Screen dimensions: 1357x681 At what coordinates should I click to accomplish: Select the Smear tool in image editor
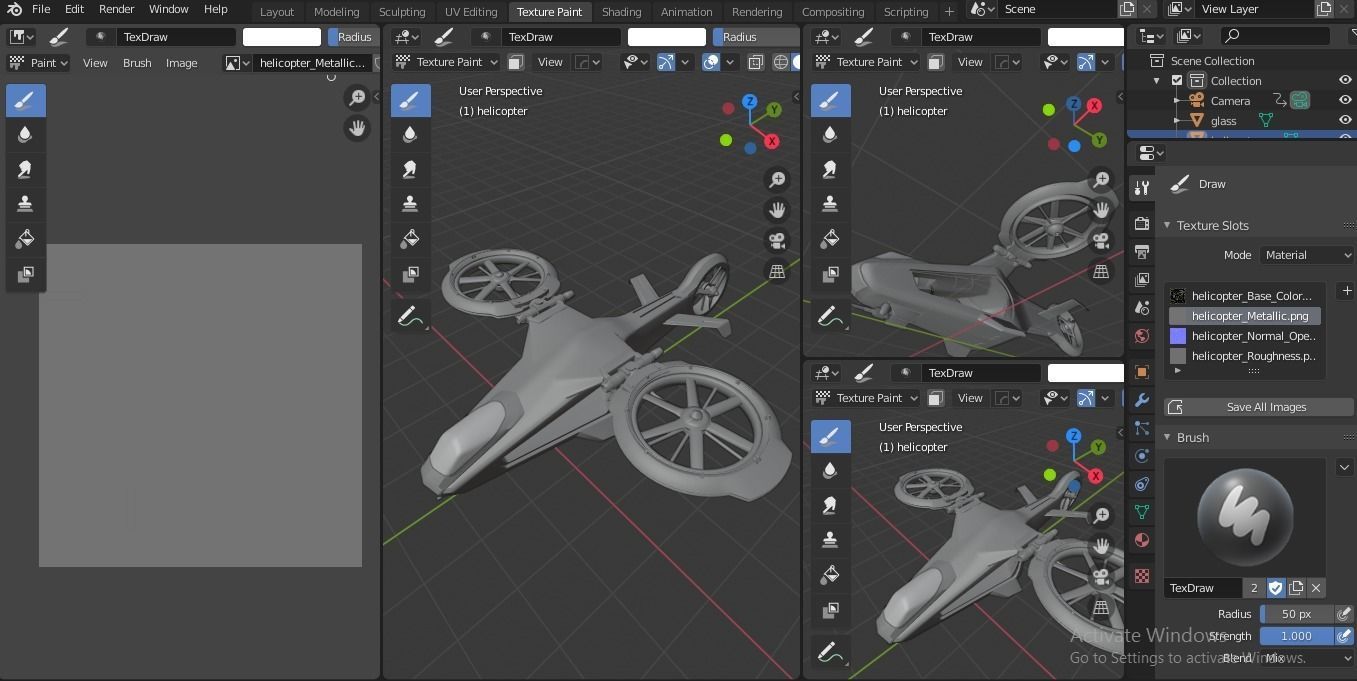(25, 170)
